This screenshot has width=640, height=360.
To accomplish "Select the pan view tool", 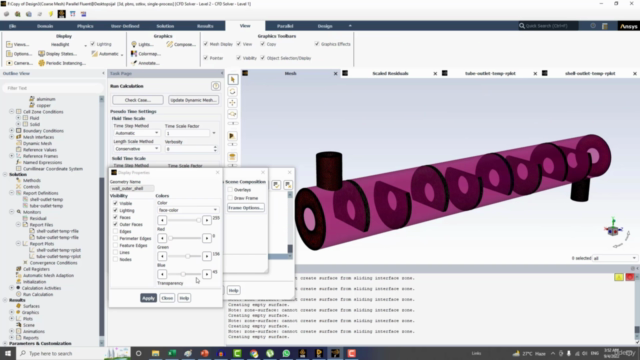I will [232, 102].
